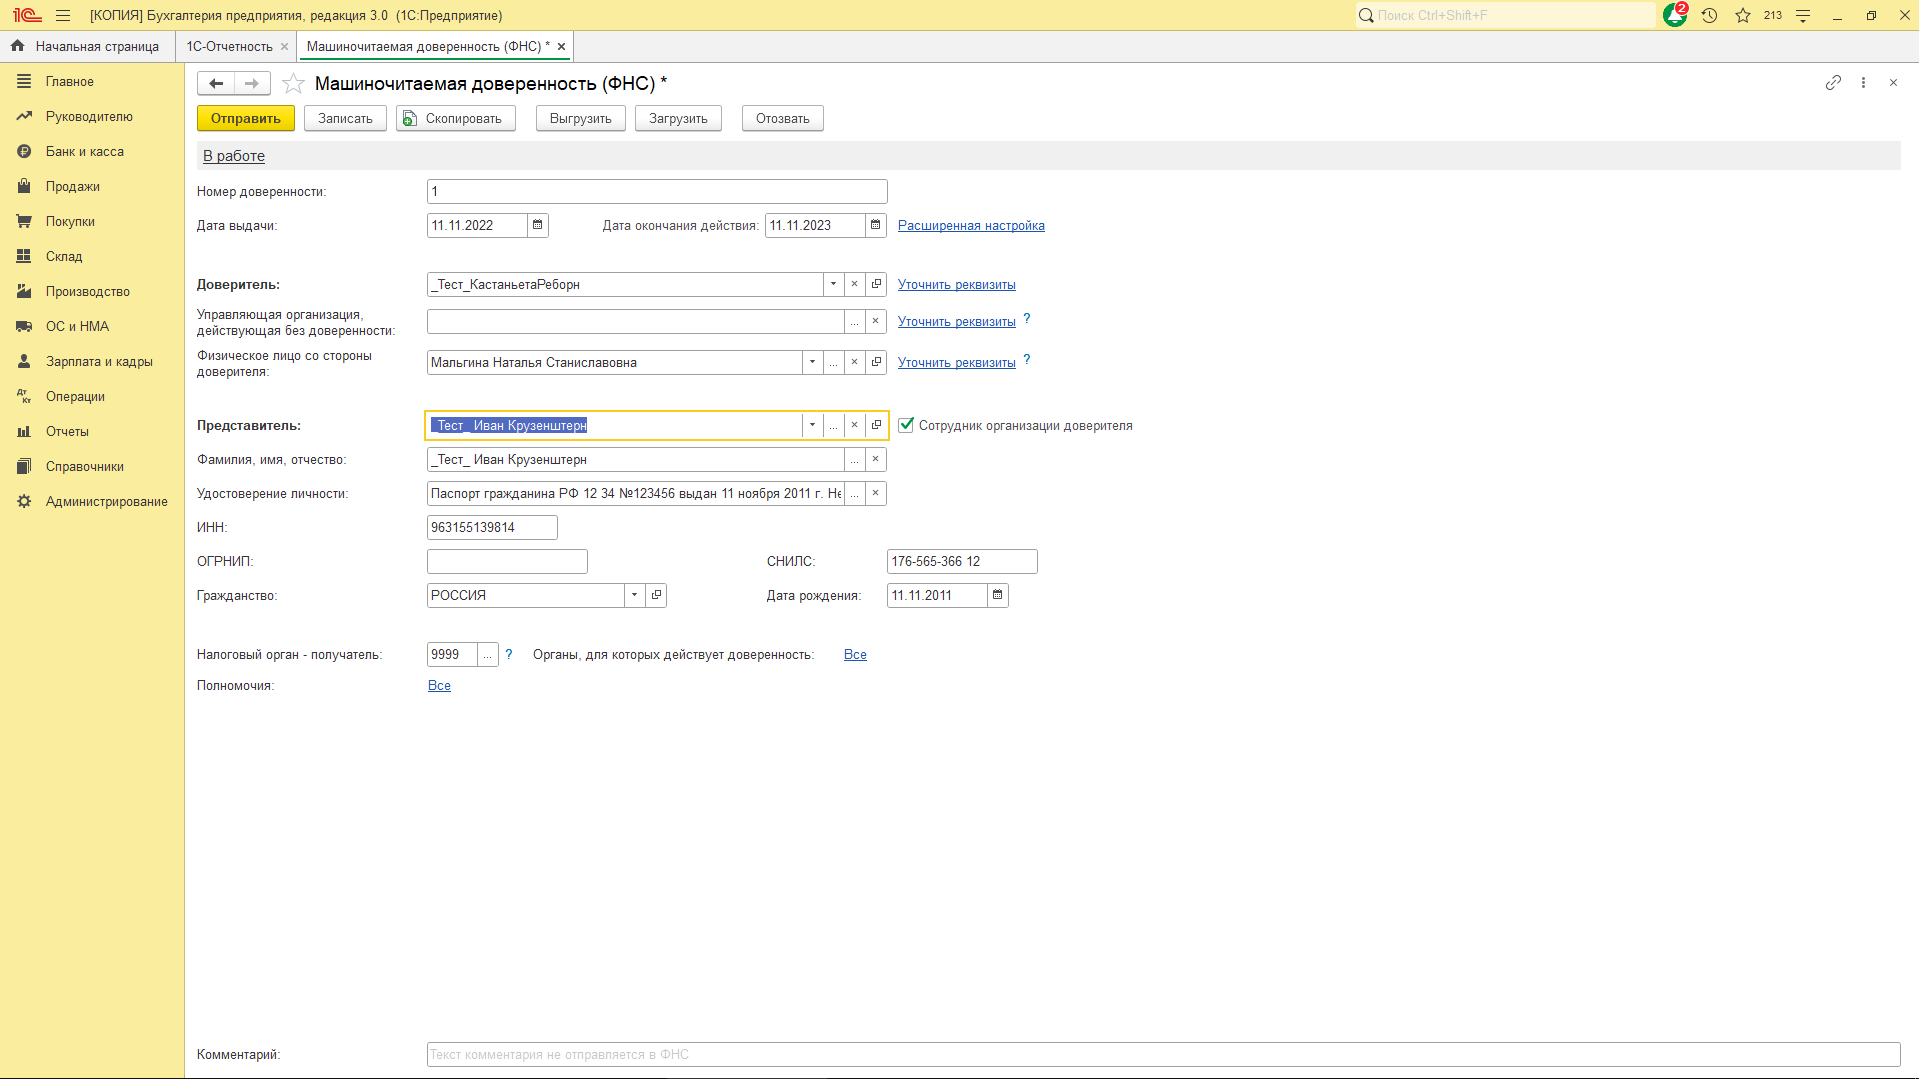This screenshot has width=1919, height=1079.
Task: Open favorites star in title bar
Action: tap(1743, 15)
